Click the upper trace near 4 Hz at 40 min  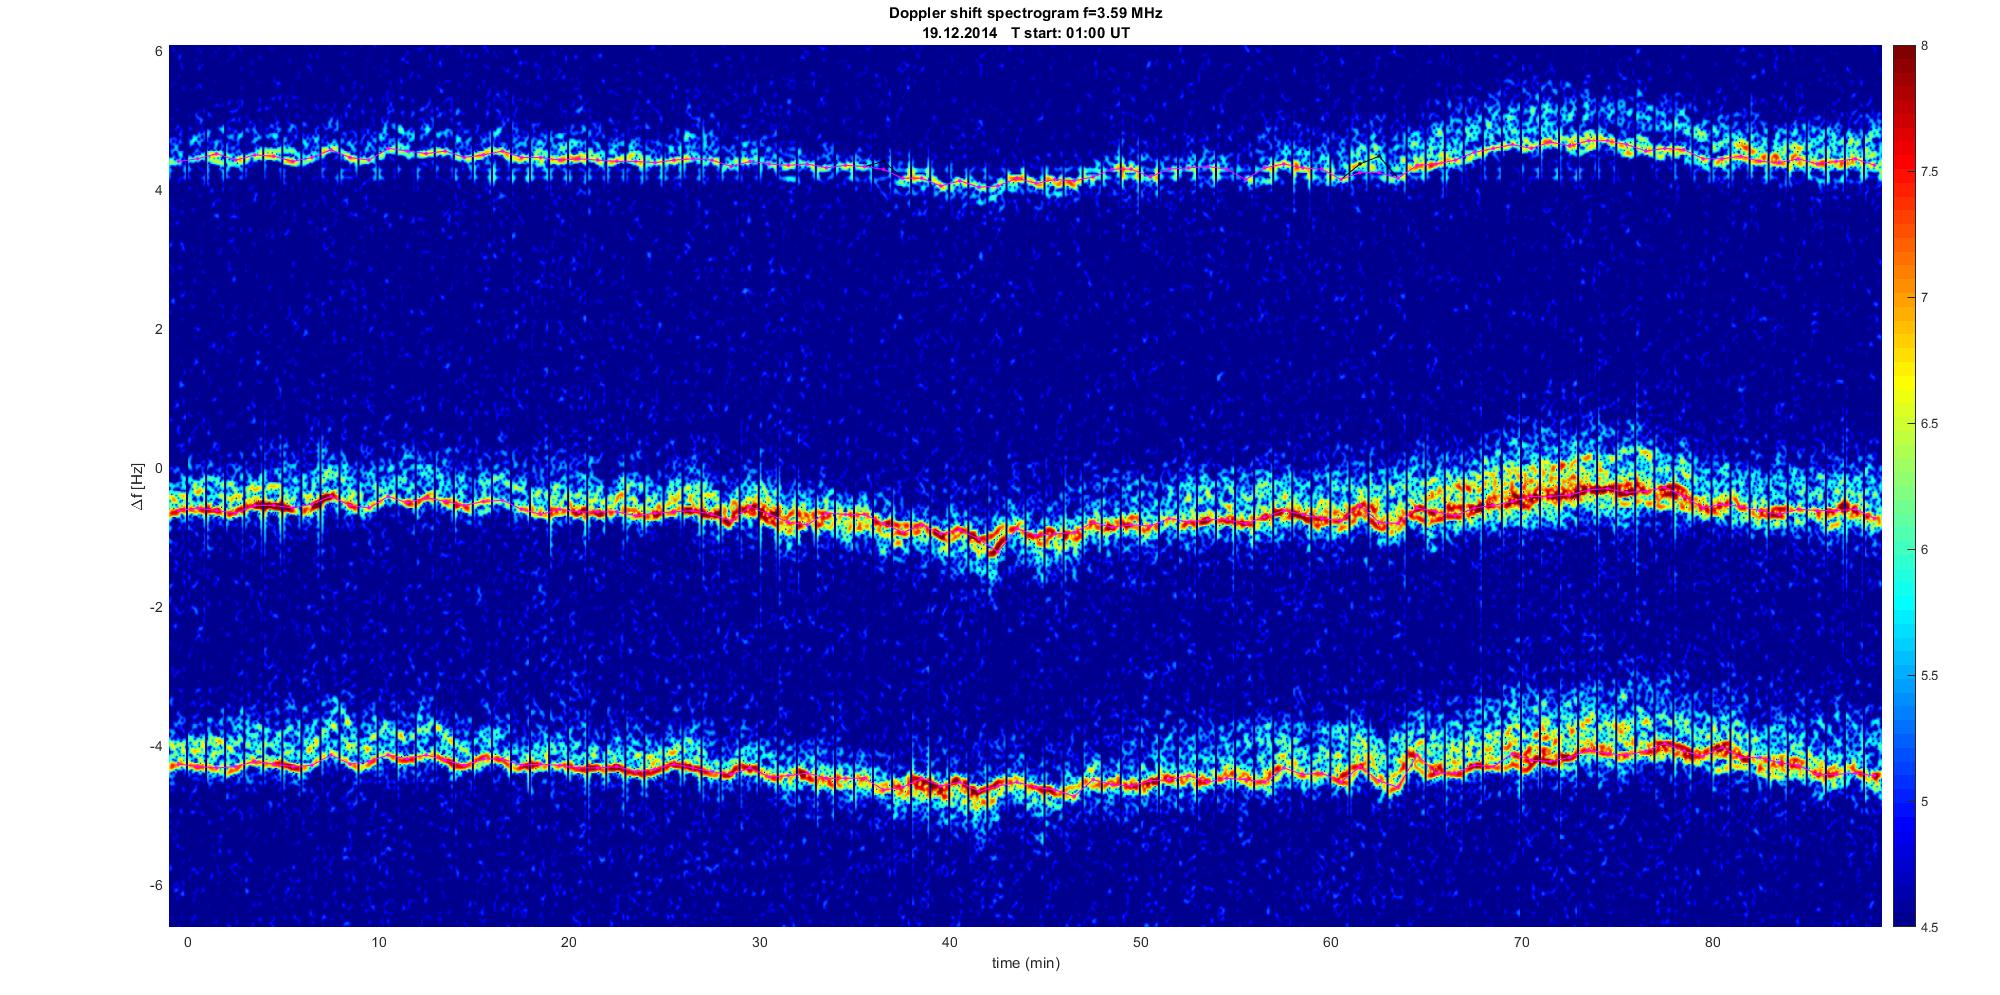point(950,184)
